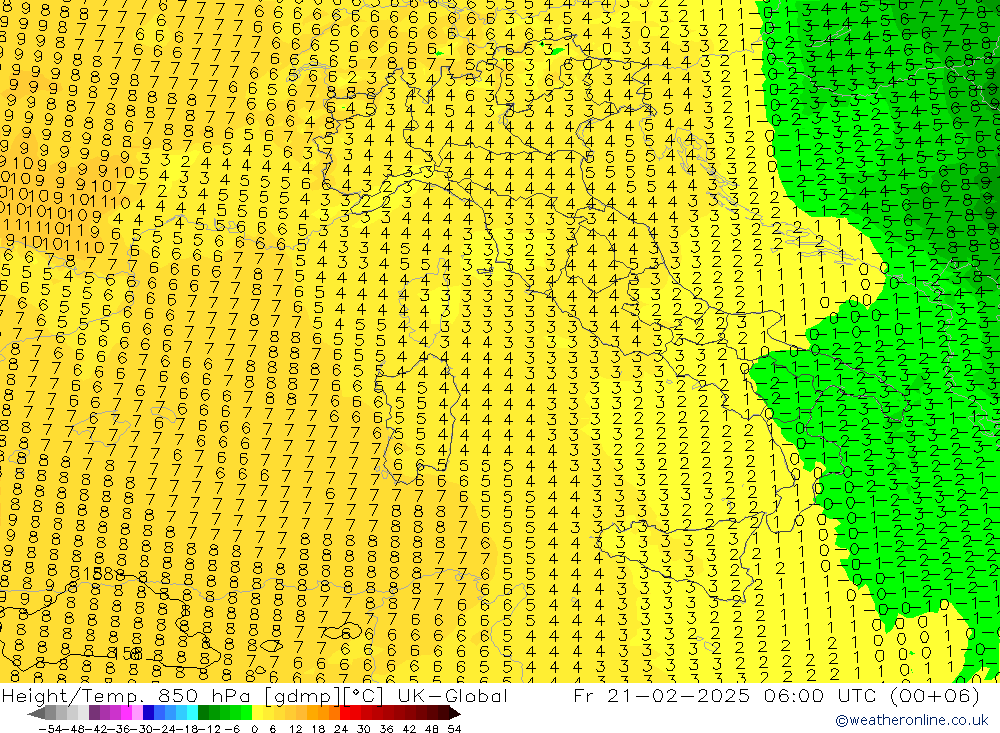
Task: Click the '42' legend scale value
Action: (409, 729)
